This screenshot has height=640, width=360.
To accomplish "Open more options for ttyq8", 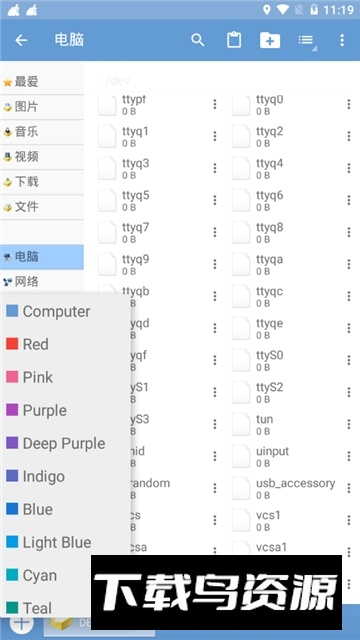I will pyautogui.click(x=349, y=232).
